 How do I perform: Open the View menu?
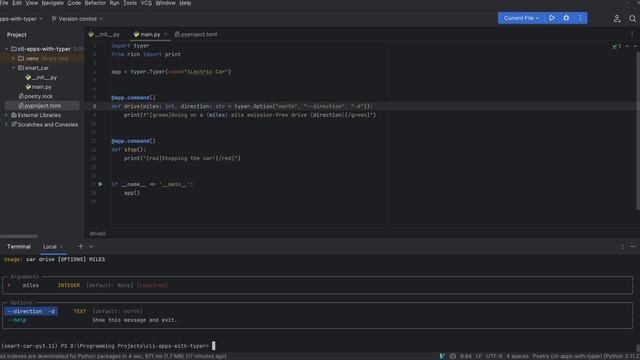click(31, 3)
